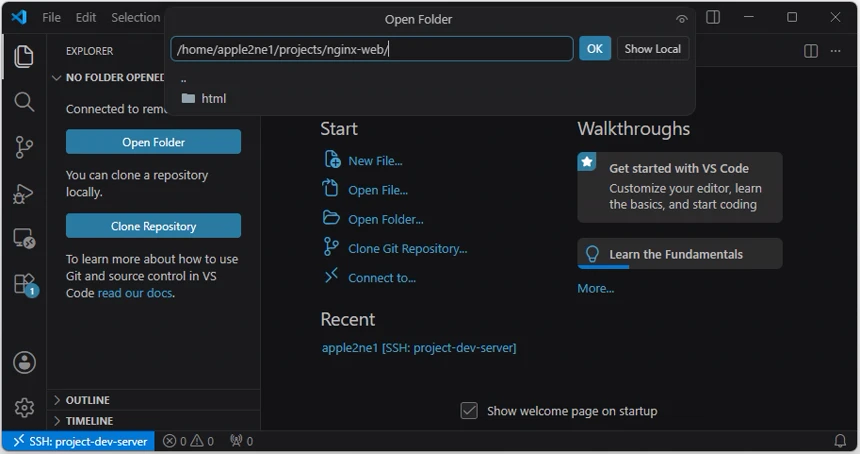Expand the TIMELINE section

click(89, 421)
